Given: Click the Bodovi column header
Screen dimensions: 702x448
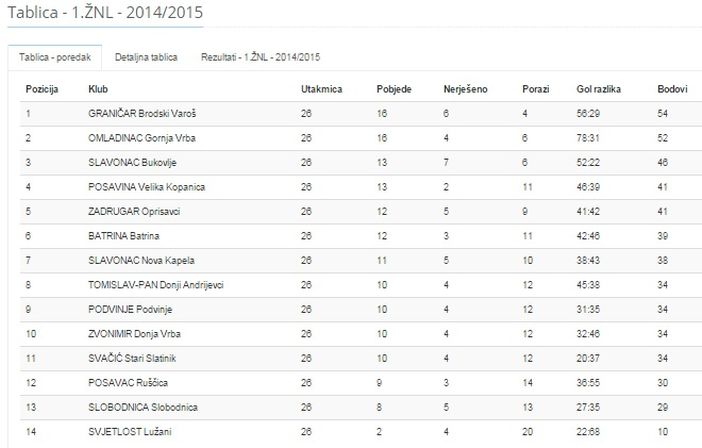Looking at the screenshot, I should (672, 89).
